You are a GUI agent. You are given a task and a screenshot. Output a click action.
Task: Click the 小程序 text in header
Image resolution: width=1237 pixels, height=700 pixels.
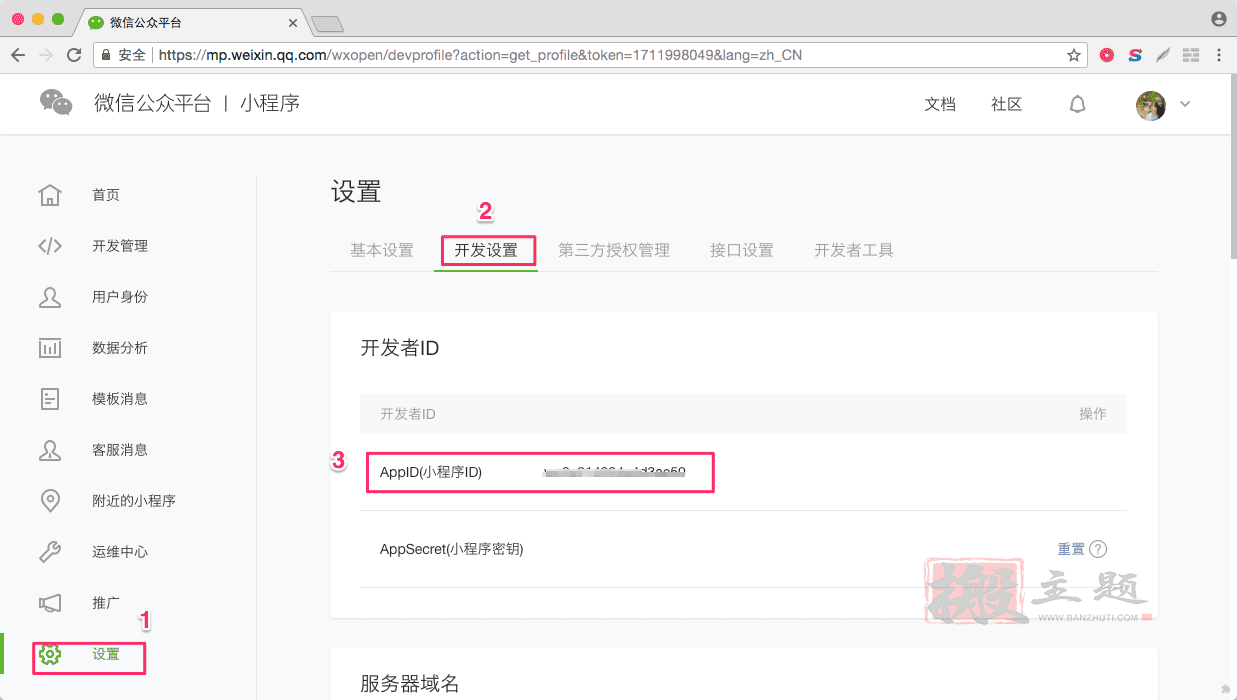tap(270, 103)
